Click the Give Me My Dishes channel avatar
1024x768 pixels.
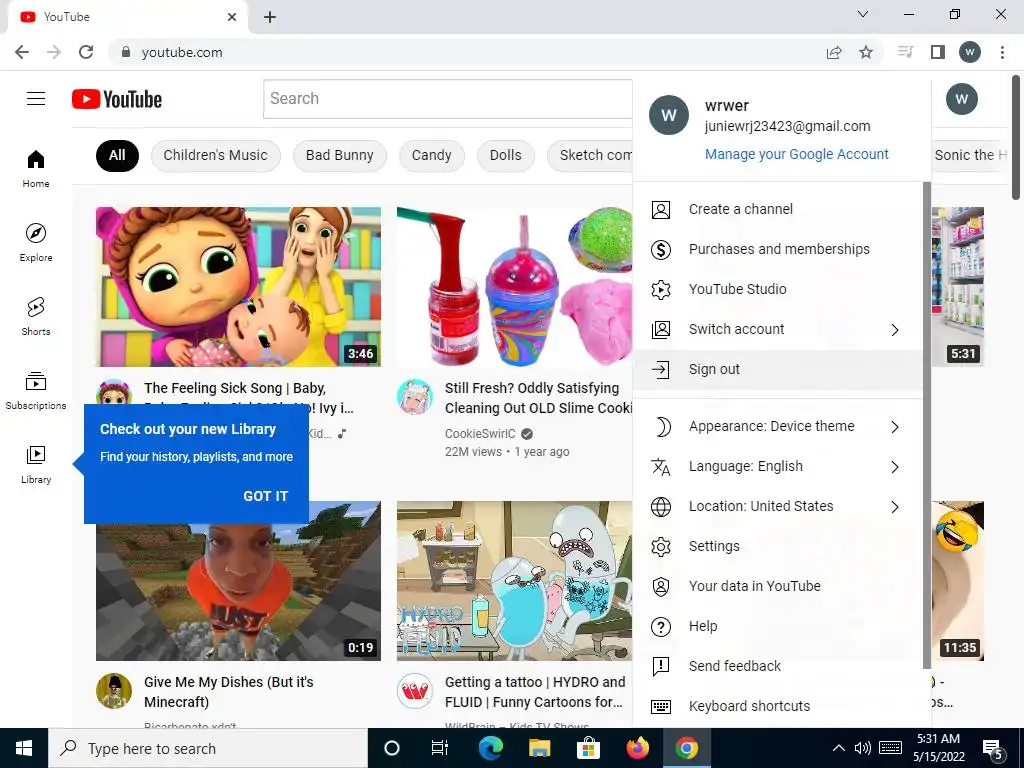[114, 690]
